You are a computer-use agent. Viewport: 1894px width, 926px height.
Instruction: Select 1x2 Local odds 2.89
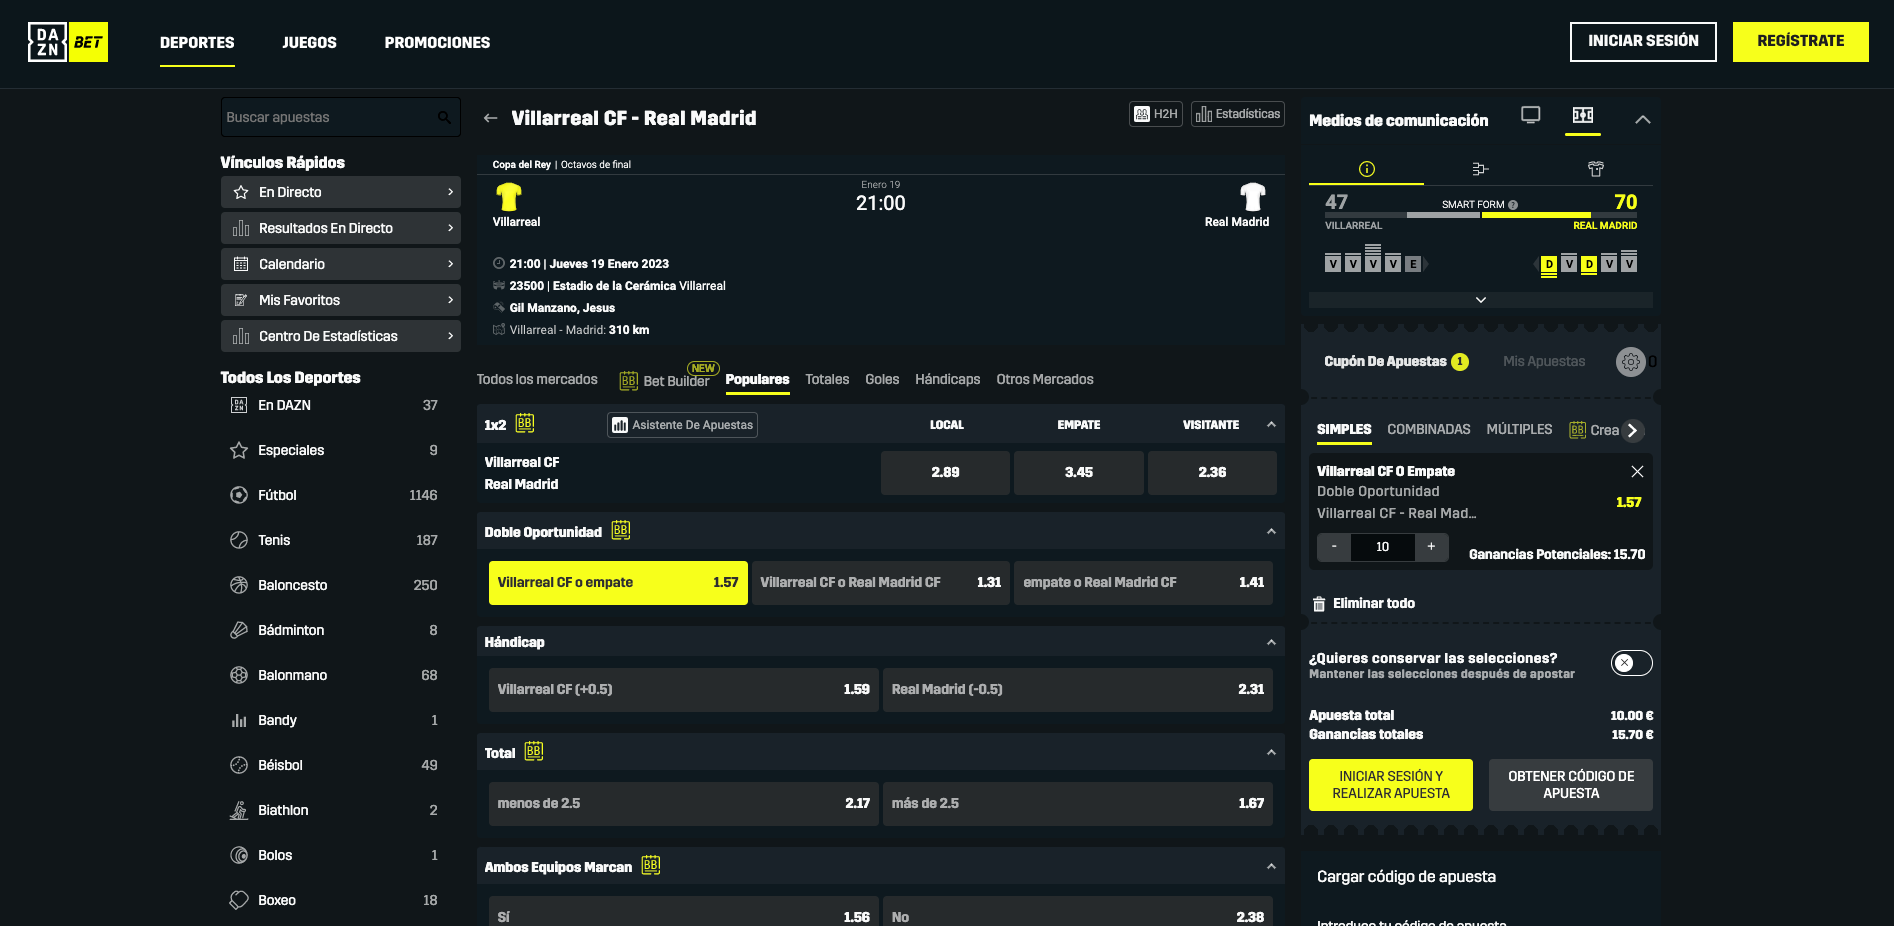(x=945, y=473)
